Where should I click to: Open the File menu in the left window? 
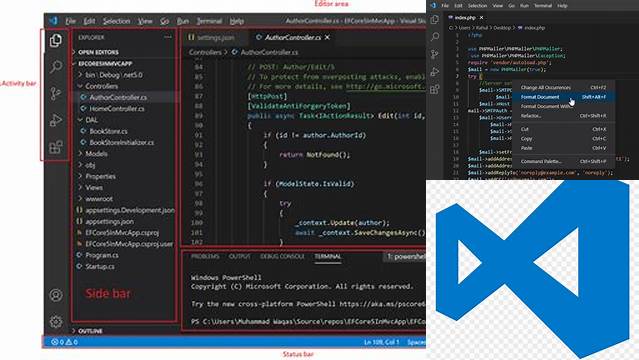point(71,21)
